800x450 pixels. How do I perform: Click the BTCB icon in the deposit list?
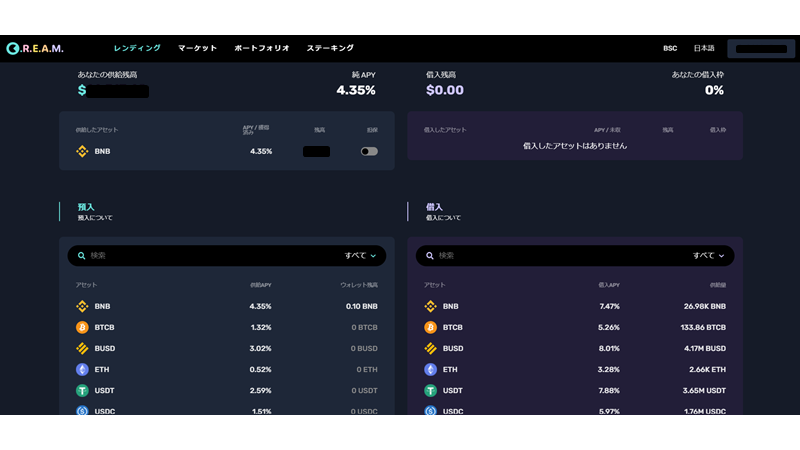click(82, 327)
